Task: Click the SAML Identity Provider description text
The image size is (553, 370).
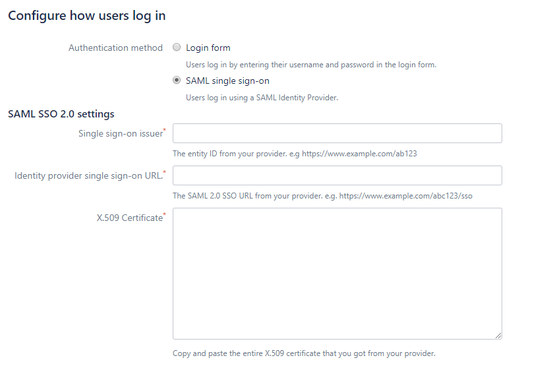Action: coord(262,98)
